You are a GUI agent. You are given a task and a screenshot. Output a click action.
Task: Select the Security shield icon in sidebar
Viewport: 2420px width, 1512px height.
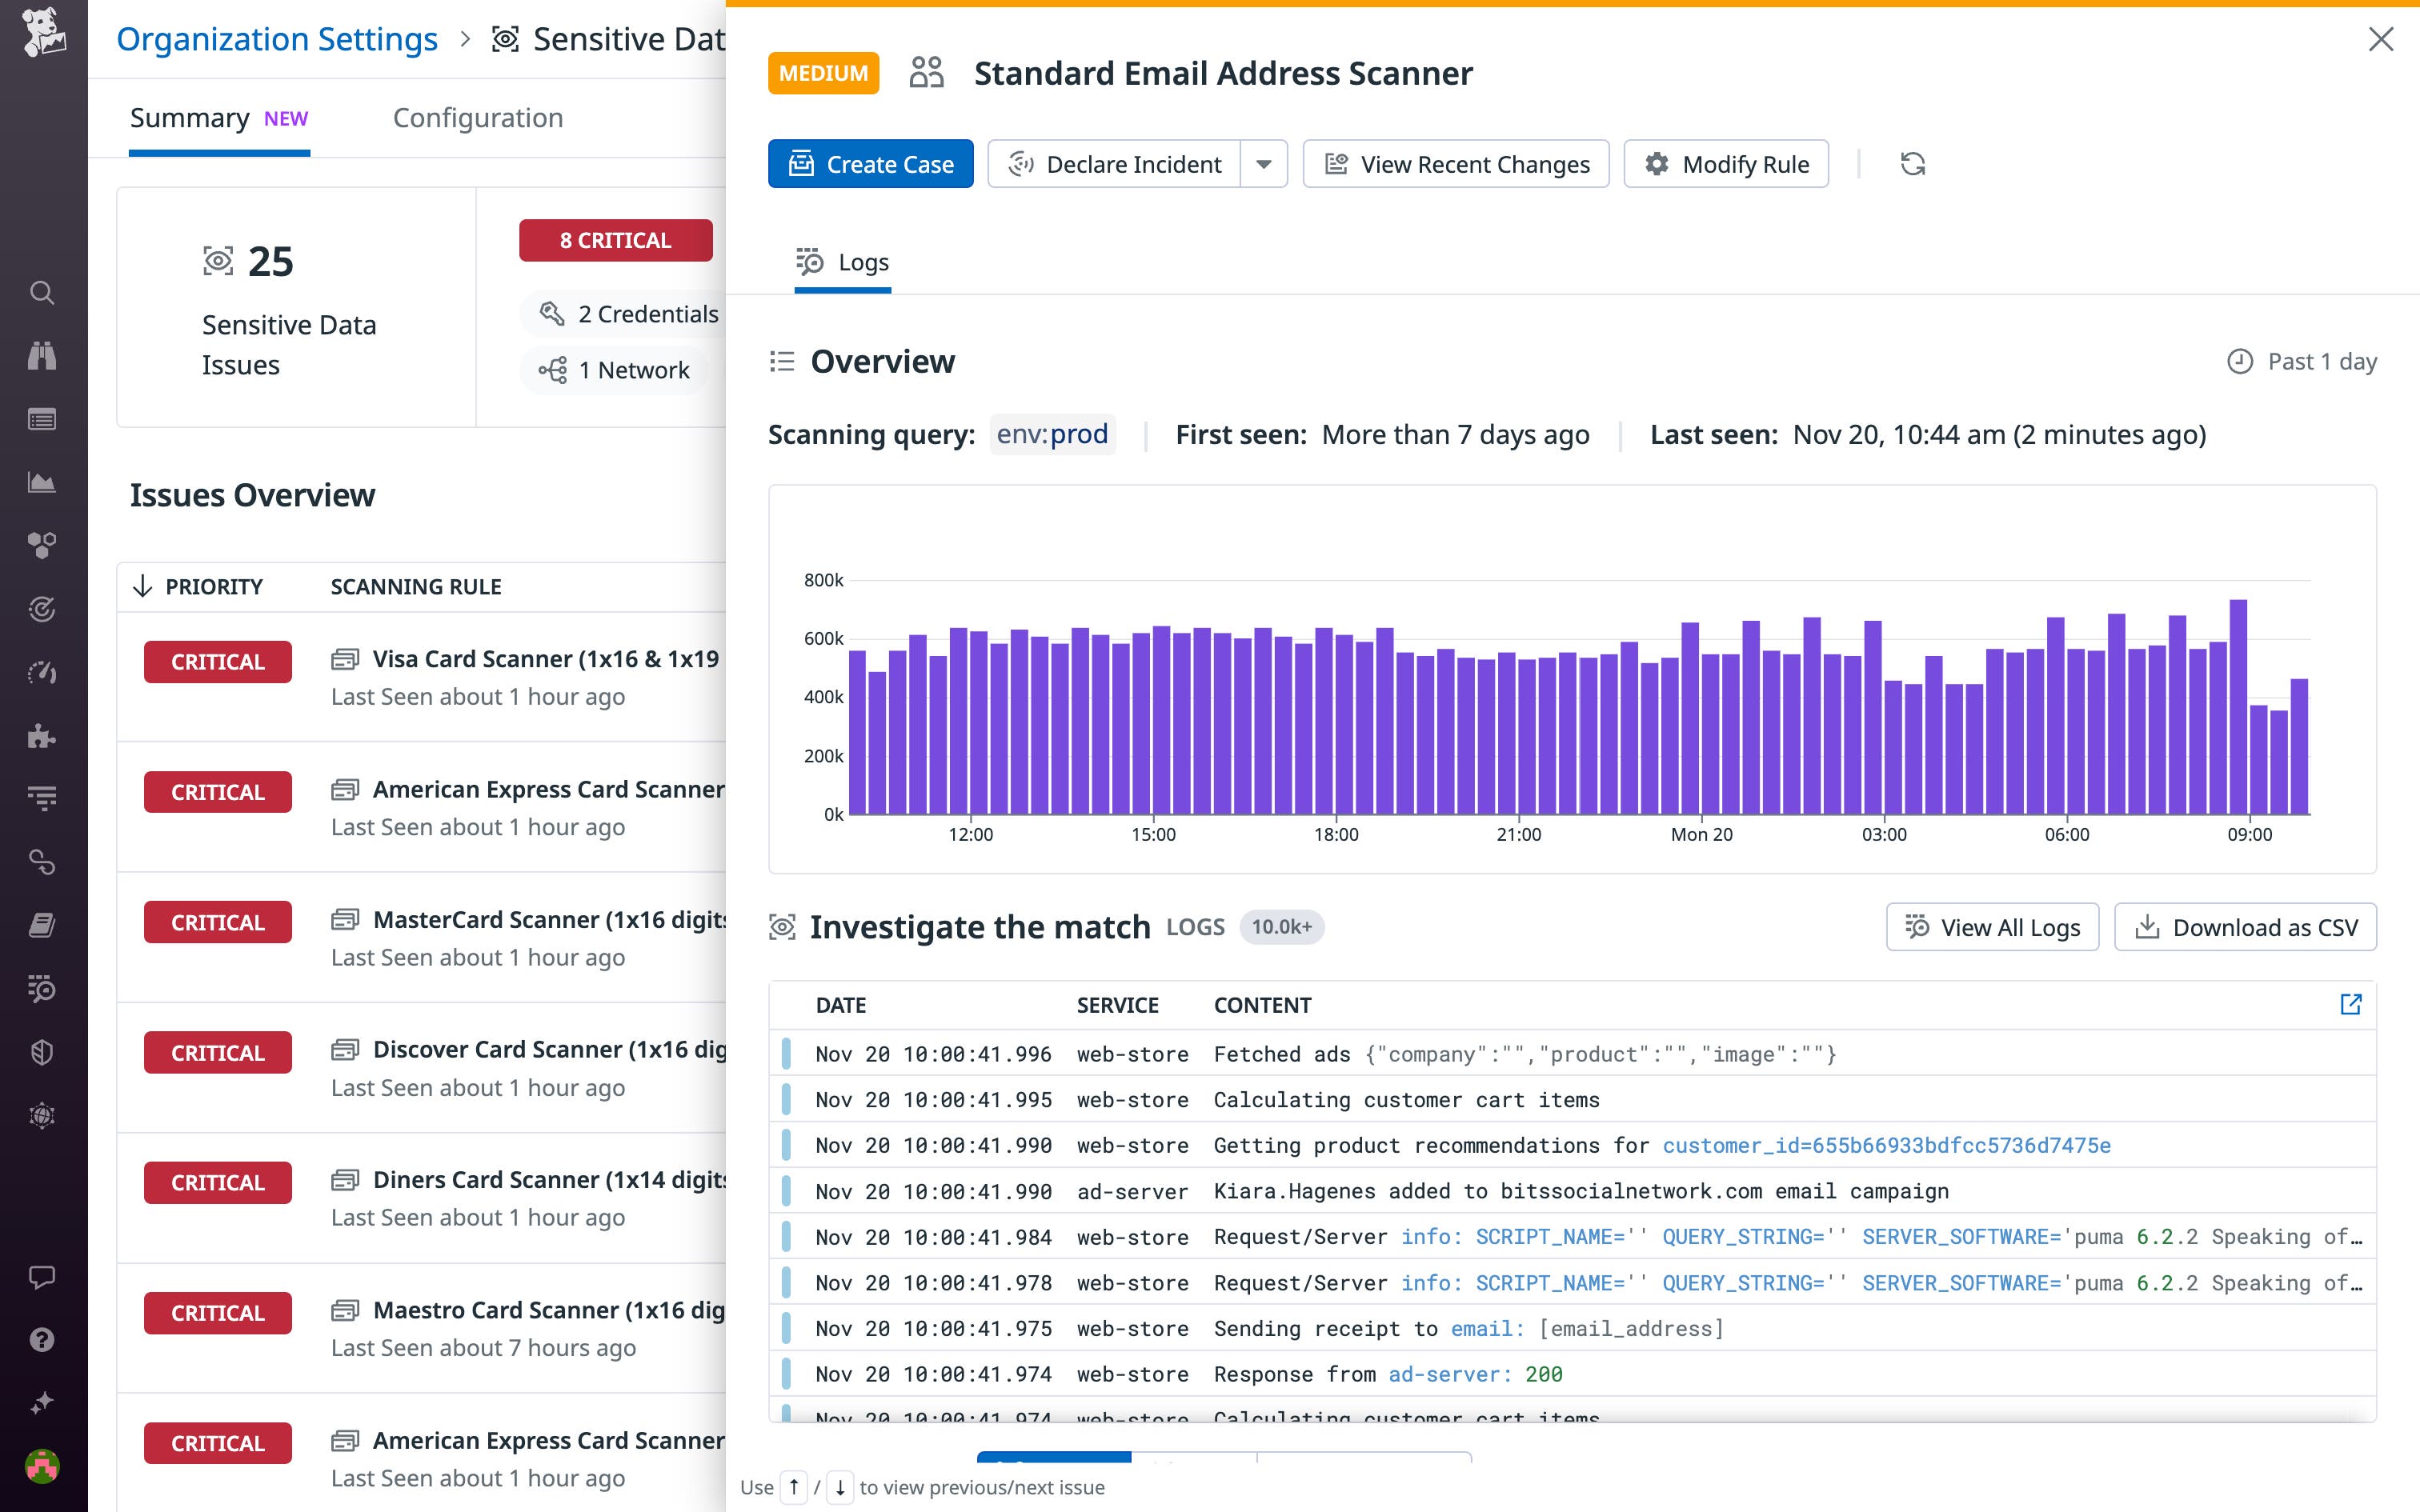coord(42,1051)
